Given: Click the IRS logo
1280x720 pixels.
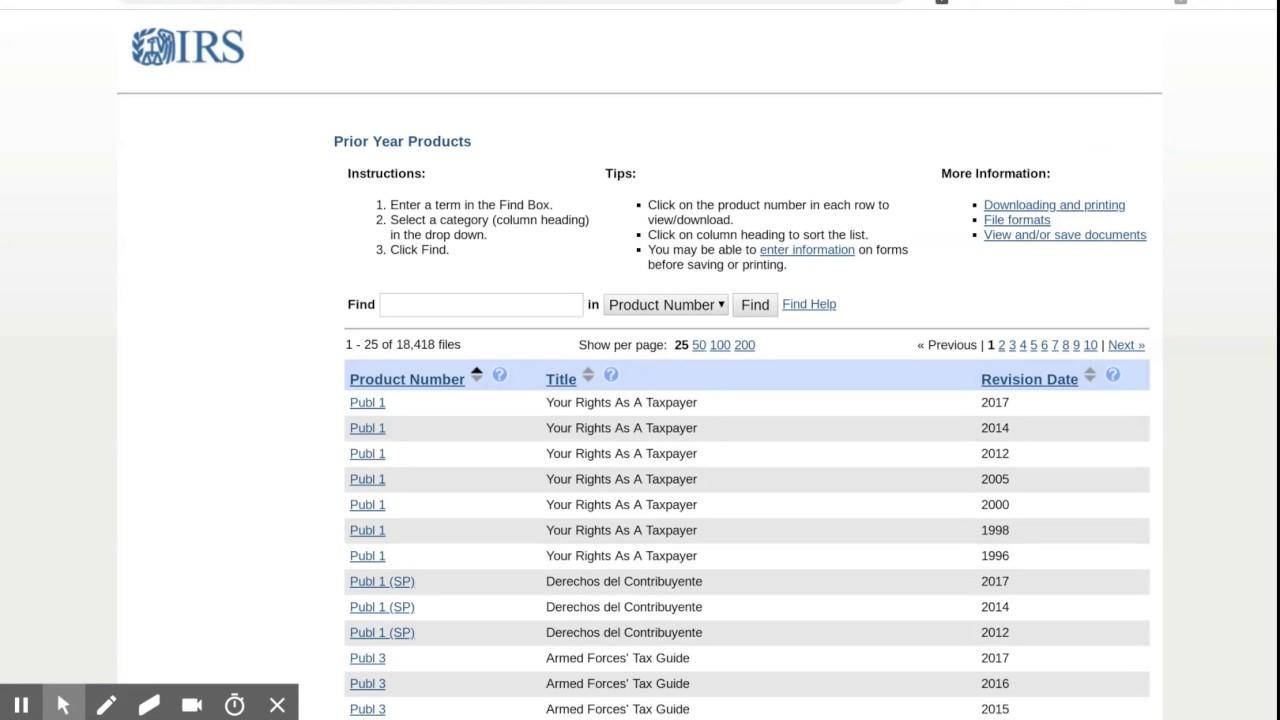Looking at the screenshot, I should click(188, 47).
